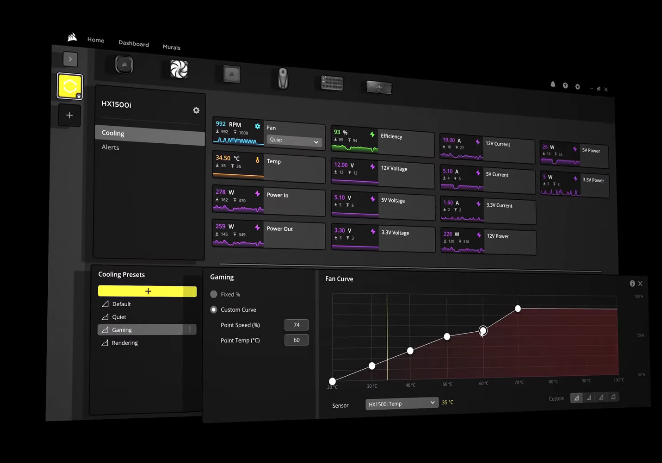Image resolution: width=662 pixels, height=463 pixels.
Task: Select the add-device card icon
Action: pos(379,87)
